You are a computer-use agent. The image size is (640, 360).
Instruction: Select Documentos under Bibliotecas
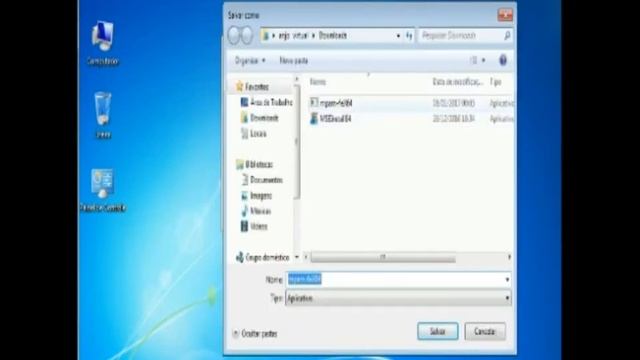(266, 180)
